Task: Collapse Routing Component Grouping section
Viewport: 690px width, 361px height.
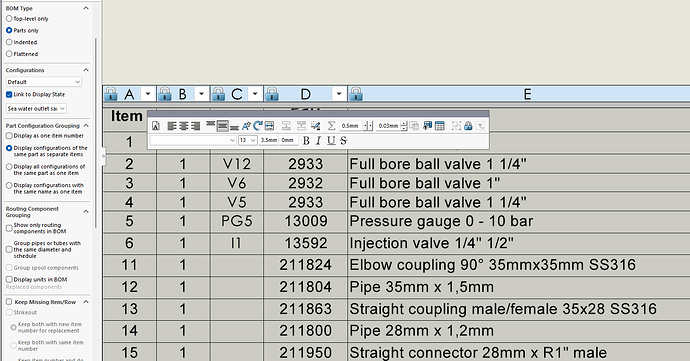Action: [x=86, y=211]
